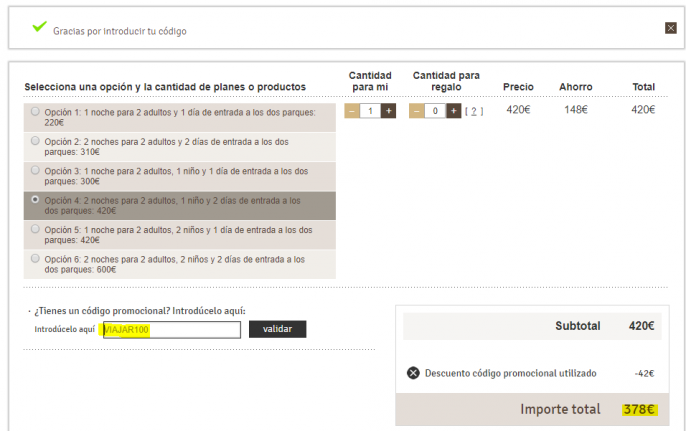Focus the 'Cantidad para mí' quantity box
The image size is (686, 431).
point(370,111)
